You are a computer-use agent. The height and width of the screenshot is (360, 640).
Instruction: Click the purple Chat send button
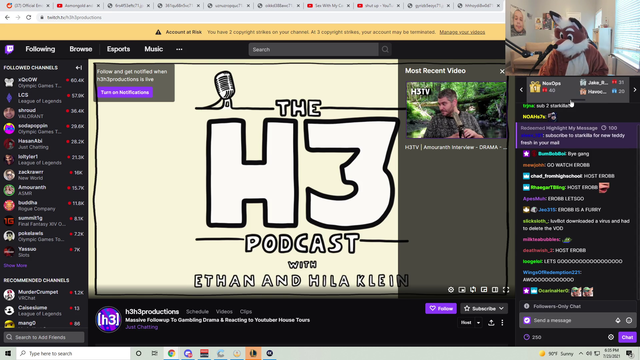click(x=627, y=337)
